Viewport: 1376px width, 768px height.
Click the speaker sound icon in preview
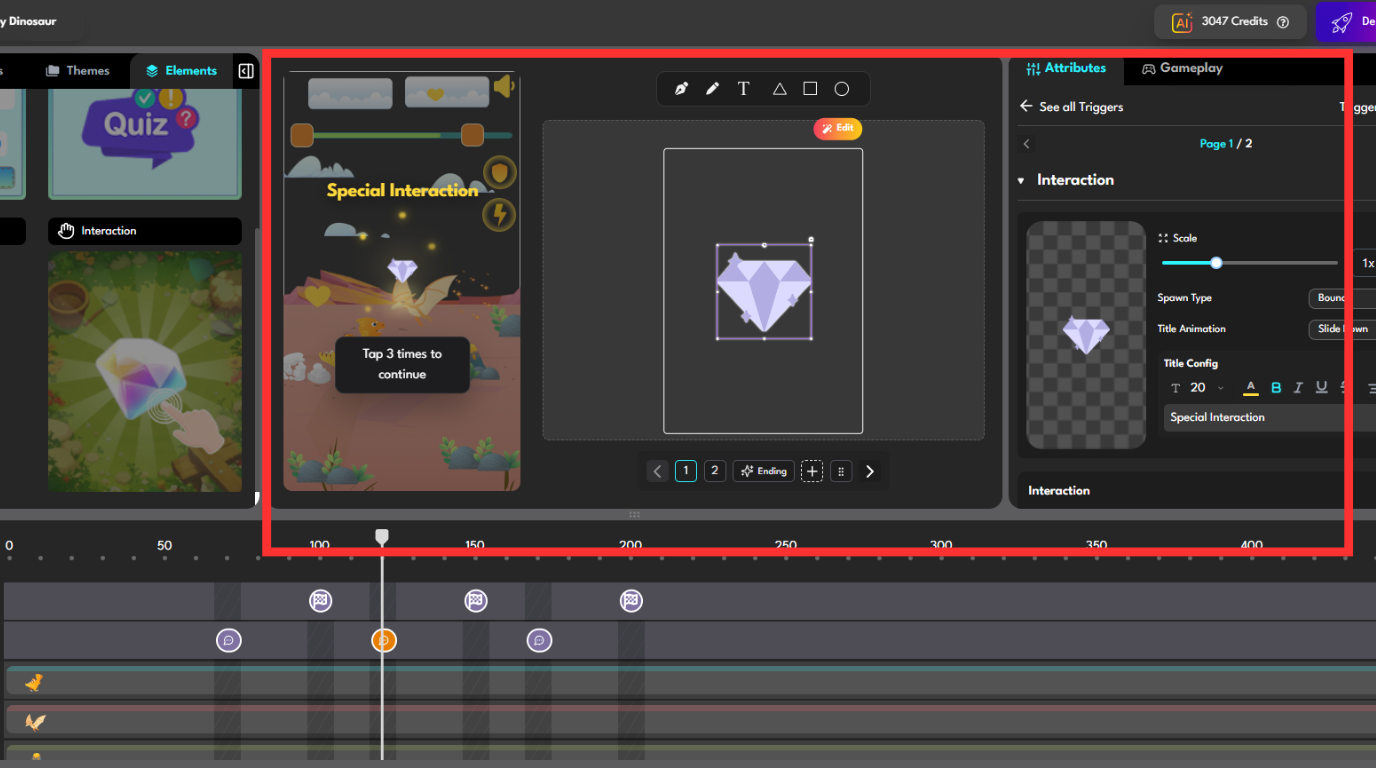click(504, 87)
